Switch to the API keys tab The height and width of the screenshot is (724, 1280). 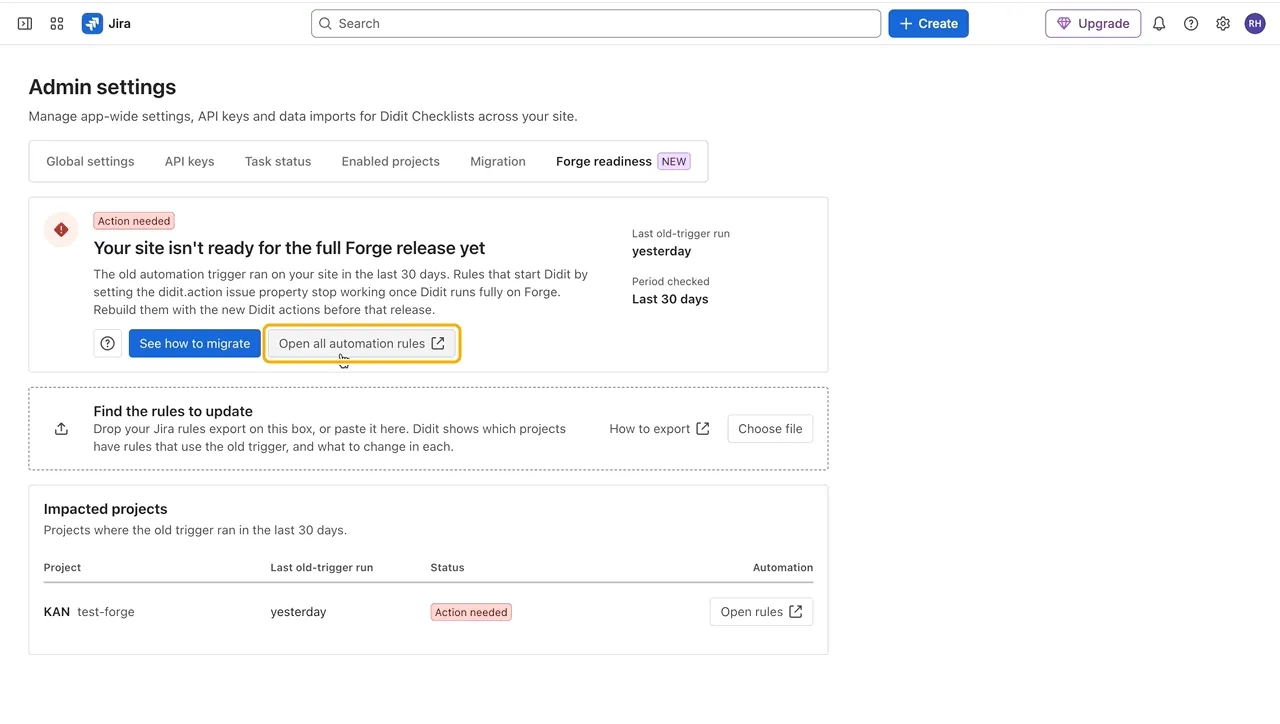pyautogui.click(x=189, y=161)
